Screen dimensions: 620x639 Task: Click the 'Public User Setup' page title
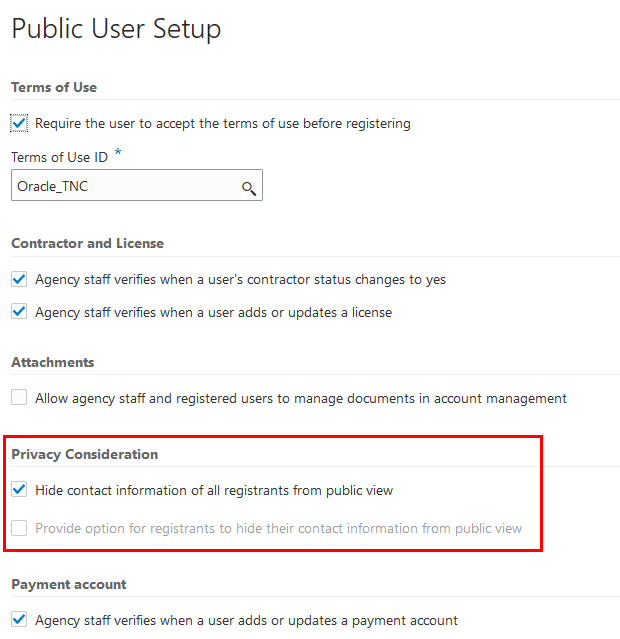coord(116,29)
